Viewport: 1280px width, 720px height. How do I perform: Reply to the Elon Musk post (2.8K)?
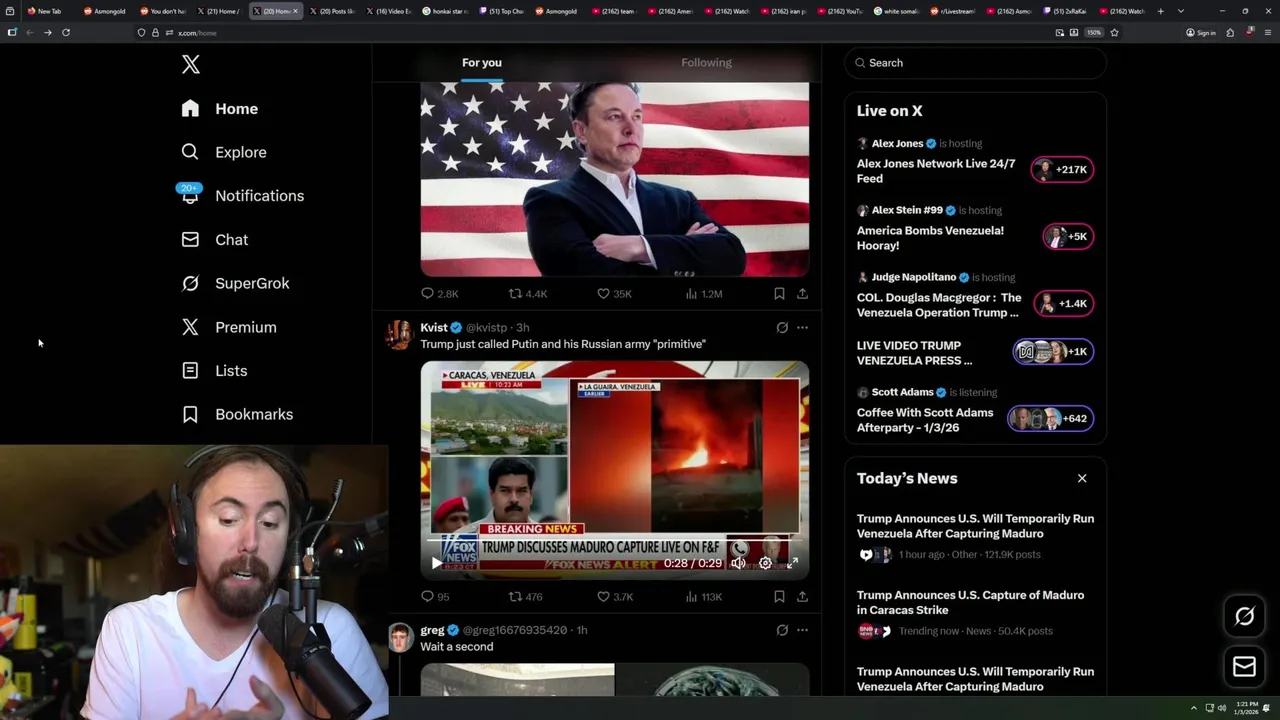pos(439,294)
